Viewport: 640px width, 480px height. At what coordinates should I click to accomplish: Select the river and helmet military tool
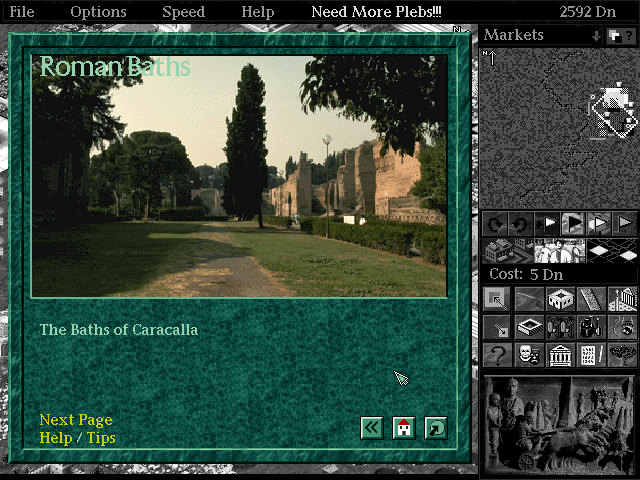click(x=622, y=327)
